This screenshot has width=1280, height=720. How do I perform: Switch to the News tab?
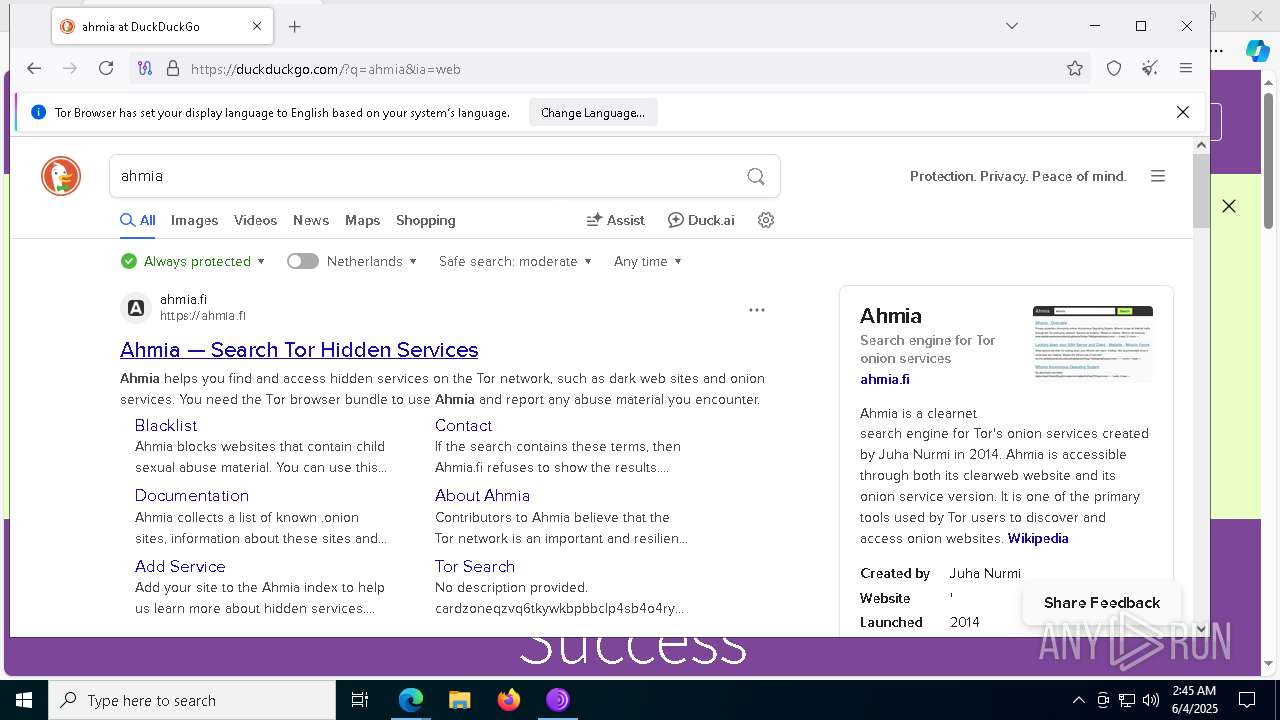[311, 220]
